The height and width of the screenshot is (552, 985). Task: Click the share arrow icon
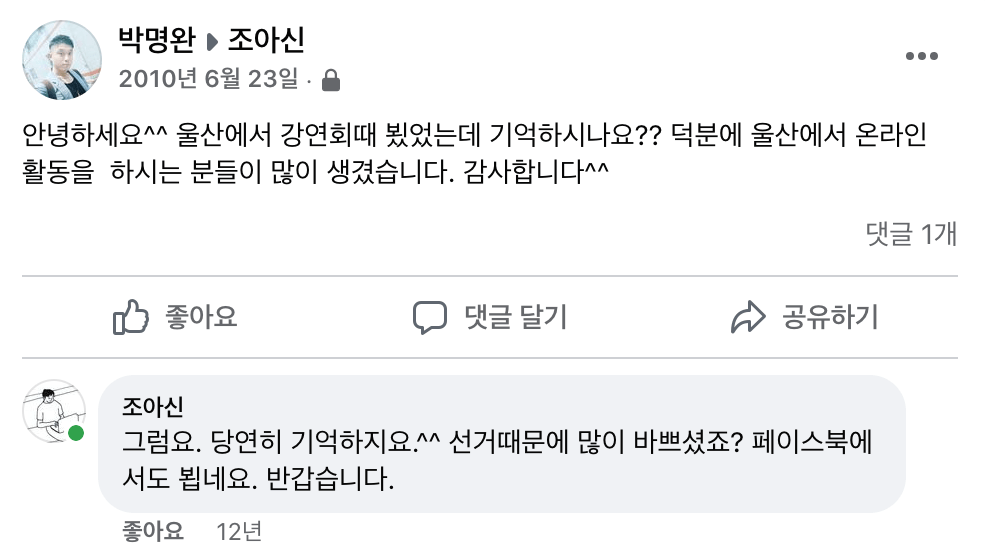(747, 318)
